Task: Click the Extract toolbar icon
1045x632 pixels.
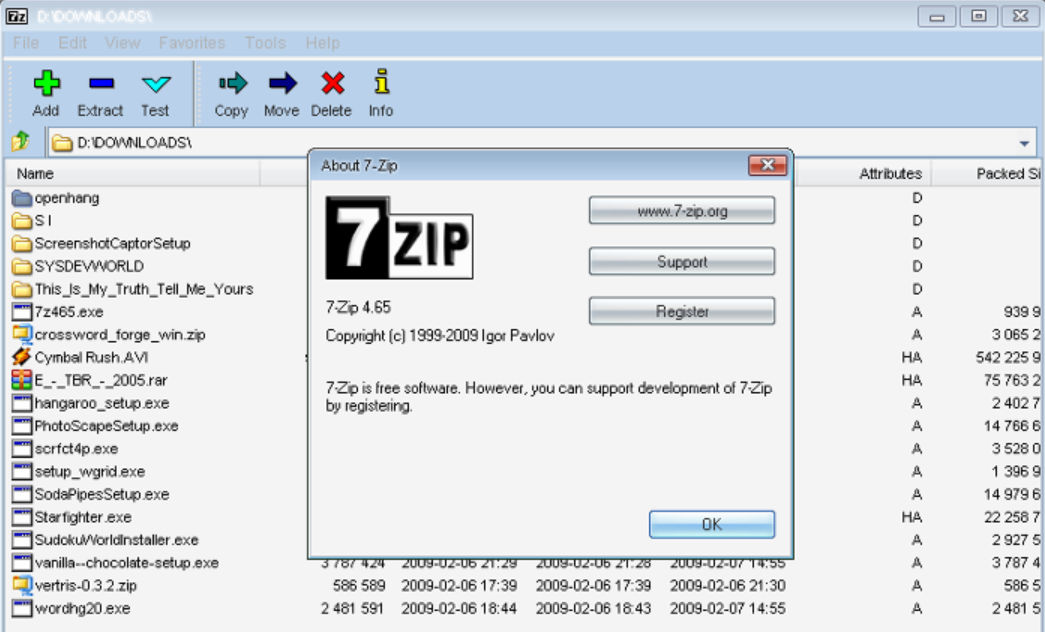Action: click(x=101, y=83)
